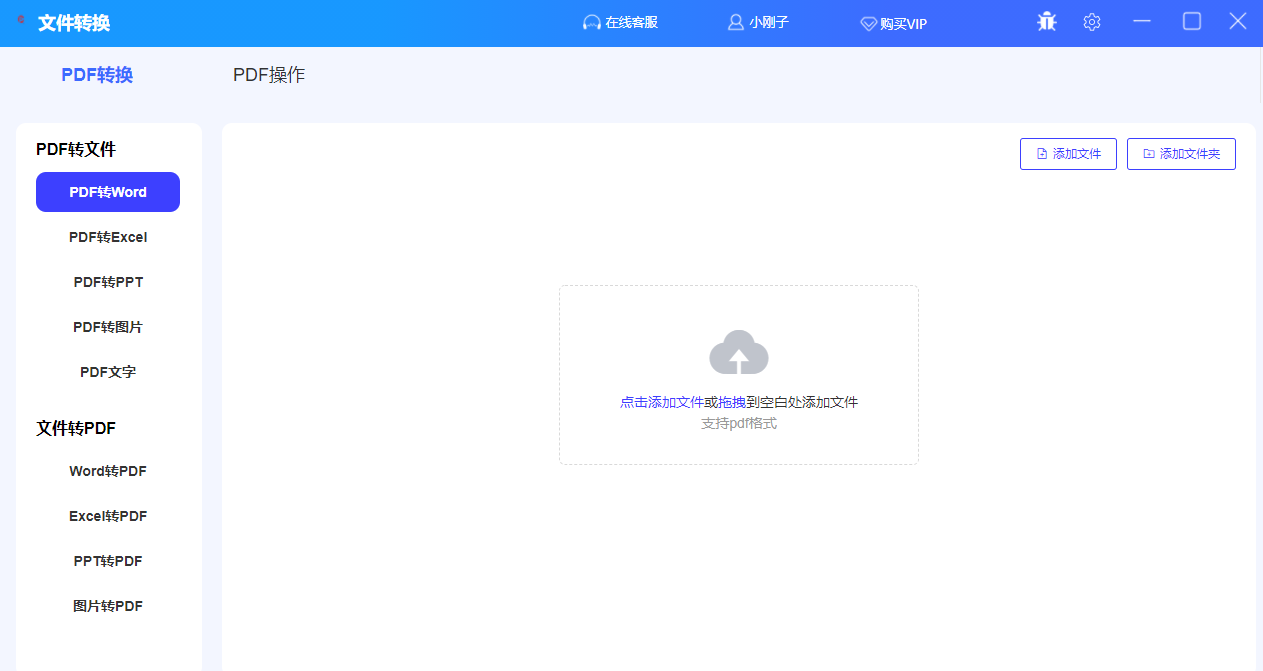This screenshot has height=671, width=1263.
Task: Select PDF转图片 in the sidebar
Action: pyautogui.click(x=108, y=327)
